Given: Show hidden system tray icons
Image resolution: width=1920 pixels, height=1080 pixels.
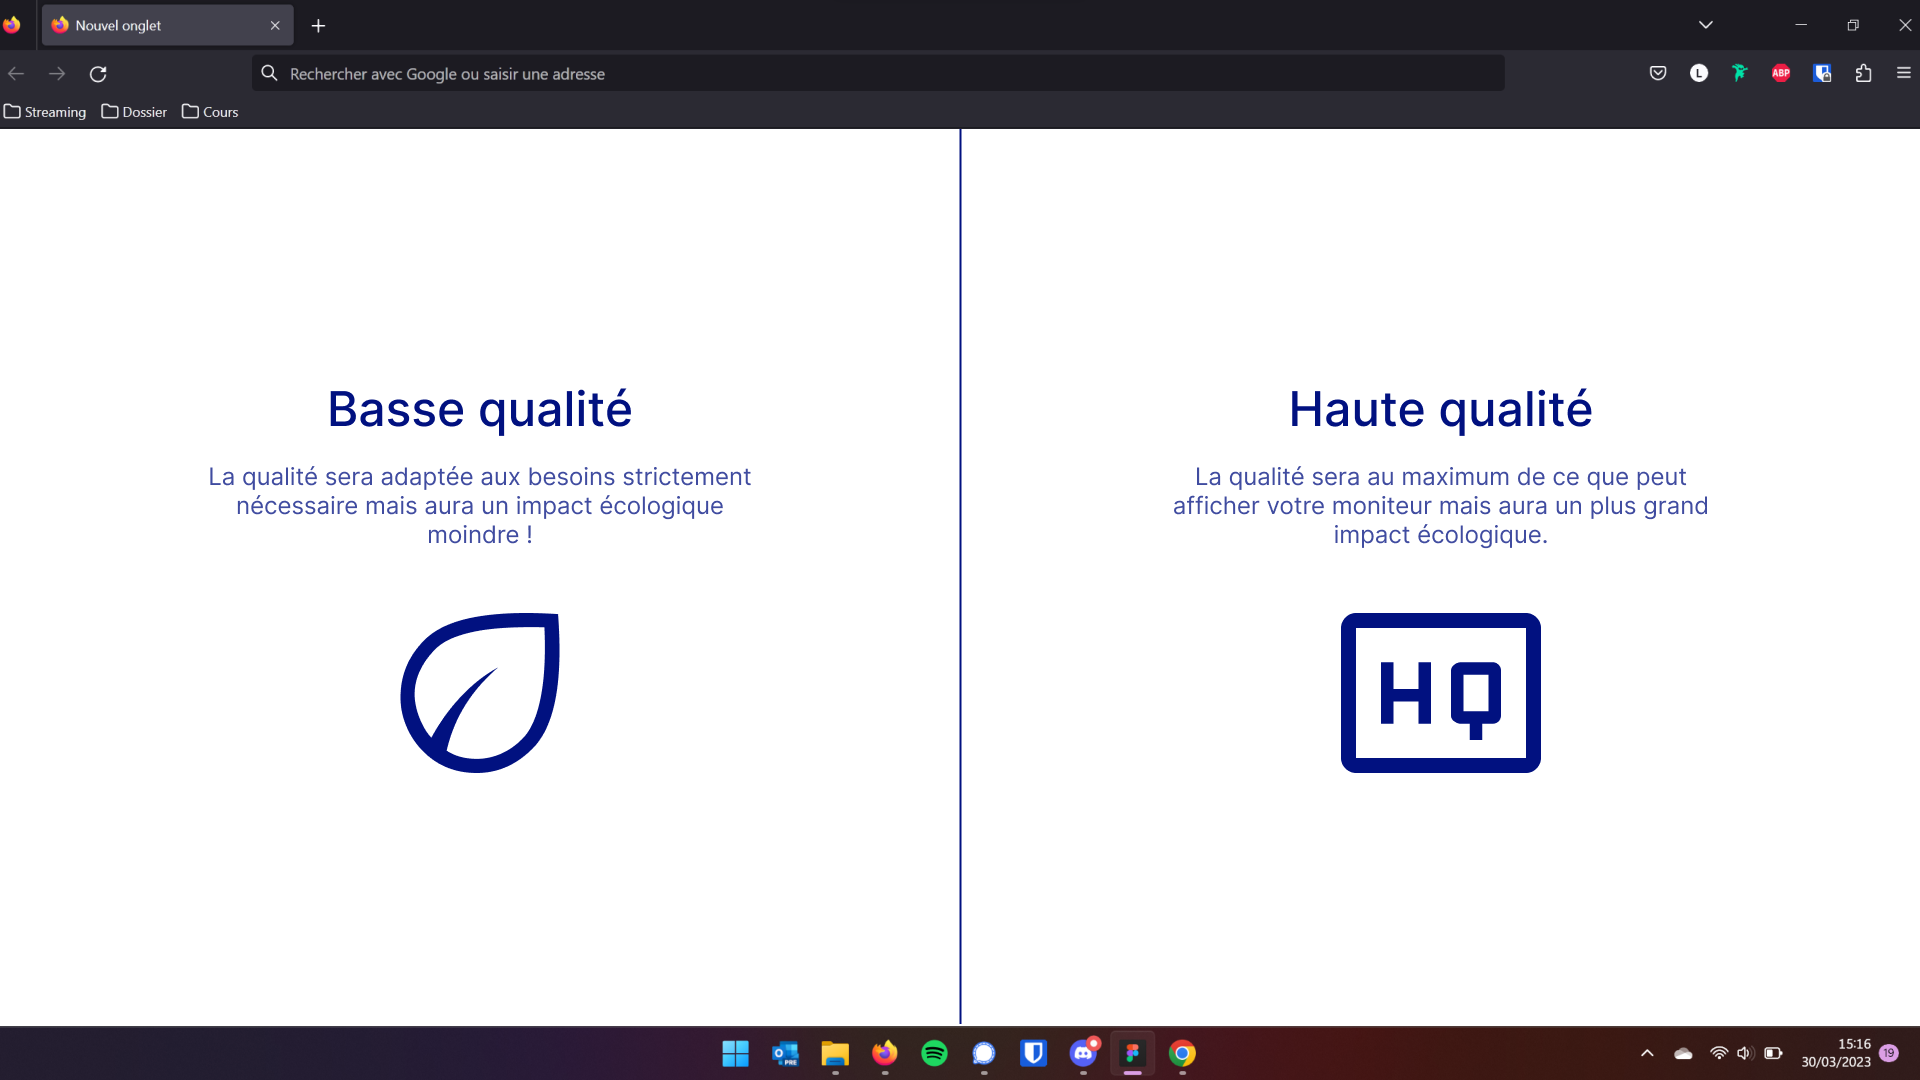Looking at the screenshot, I should [1647, 1053].
